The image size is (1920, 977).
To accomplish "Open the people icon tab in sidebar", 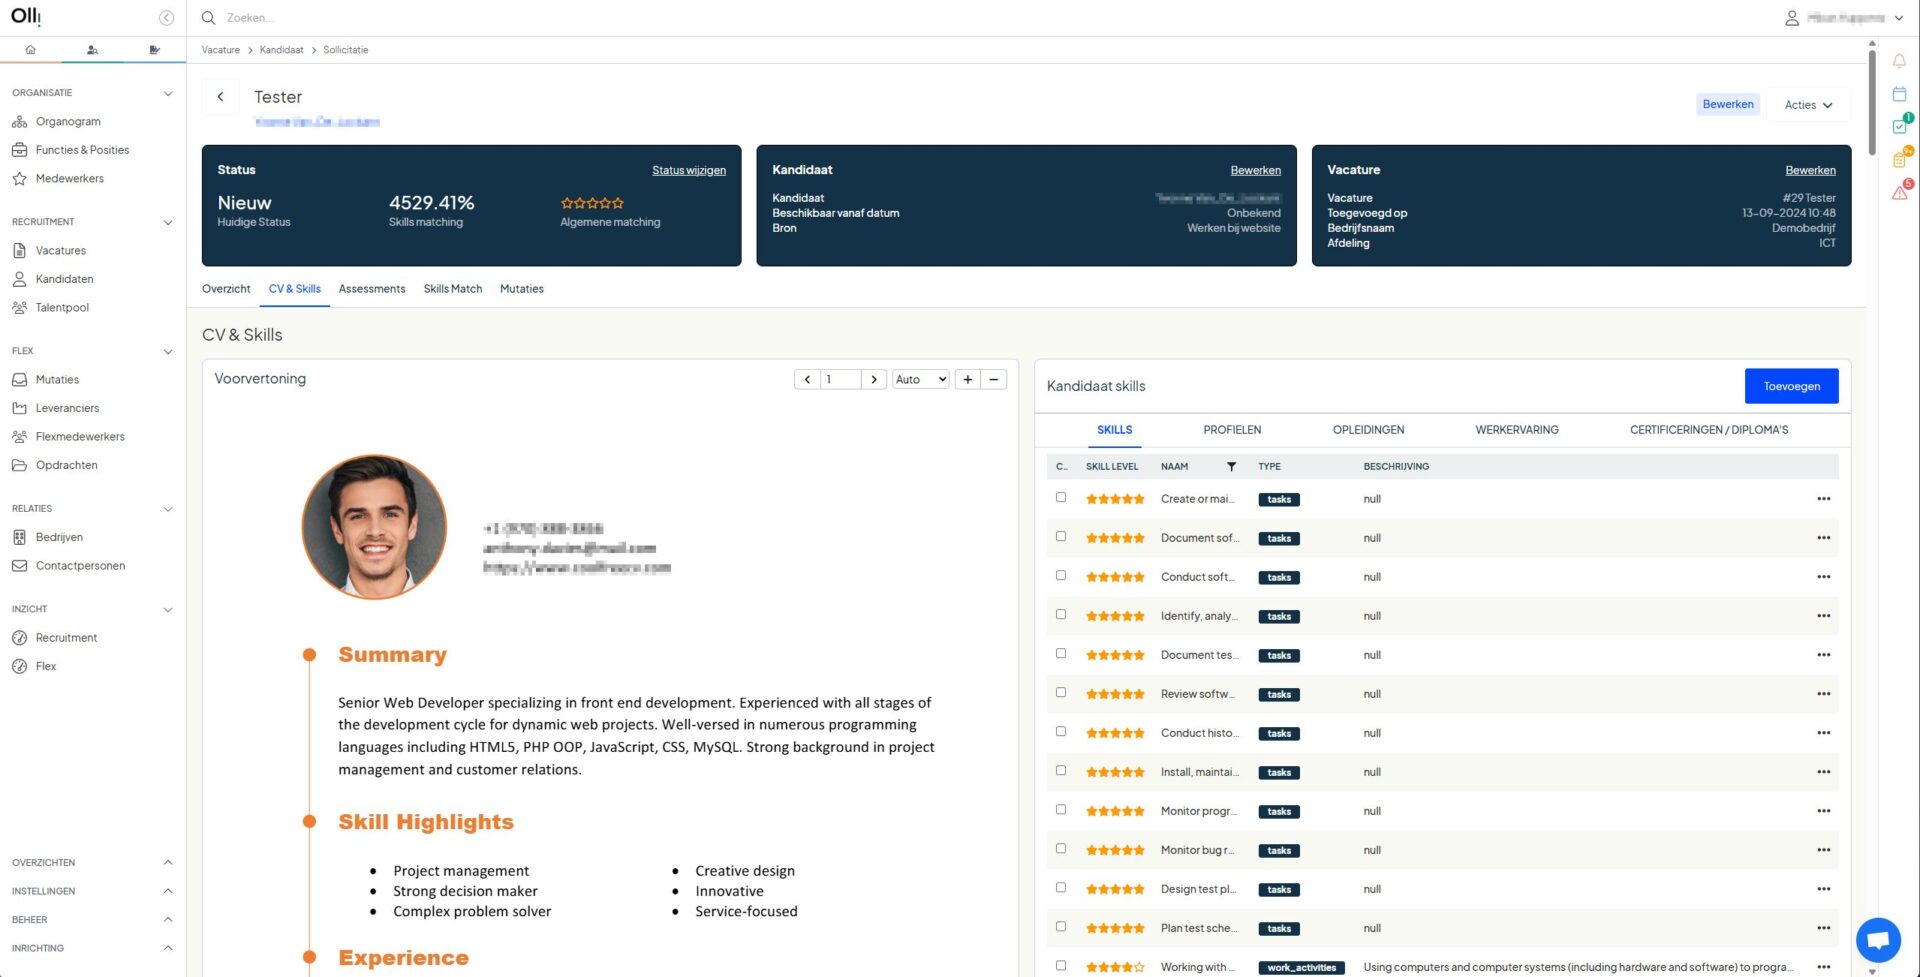I will pyautogui.click(x=92, y=49).
